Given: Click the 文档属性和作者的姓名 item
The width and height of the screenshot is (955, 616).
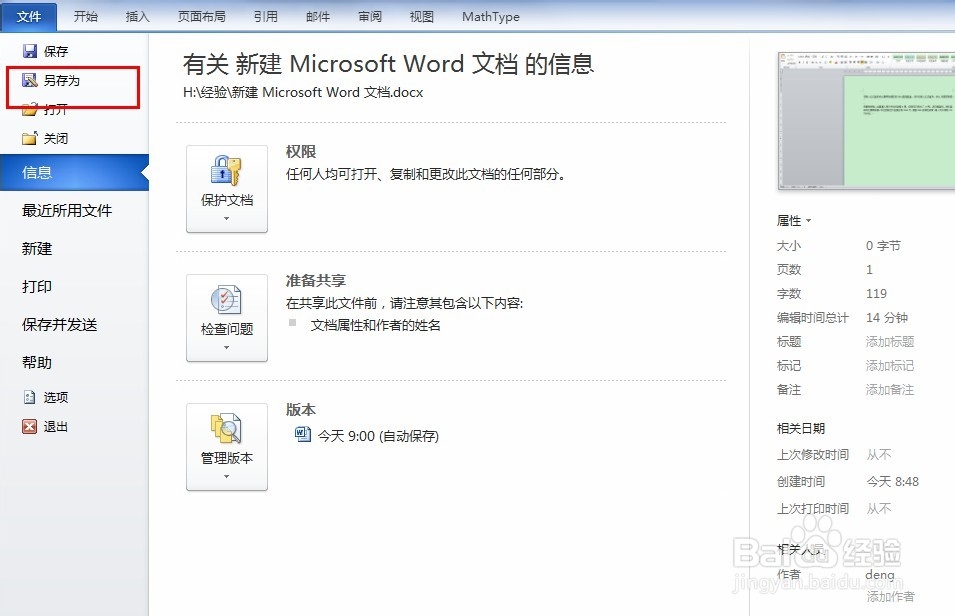Looking at the screenshot, I should (x=376, y=325).
